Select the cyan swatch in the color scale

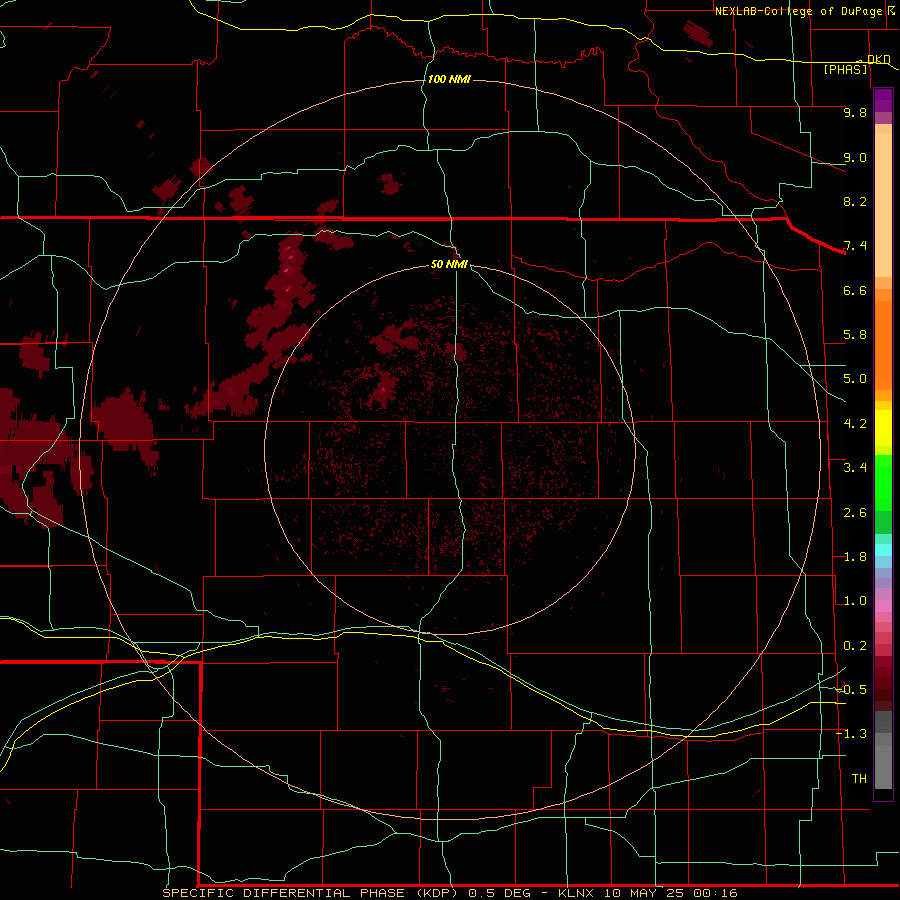(883, 550)
